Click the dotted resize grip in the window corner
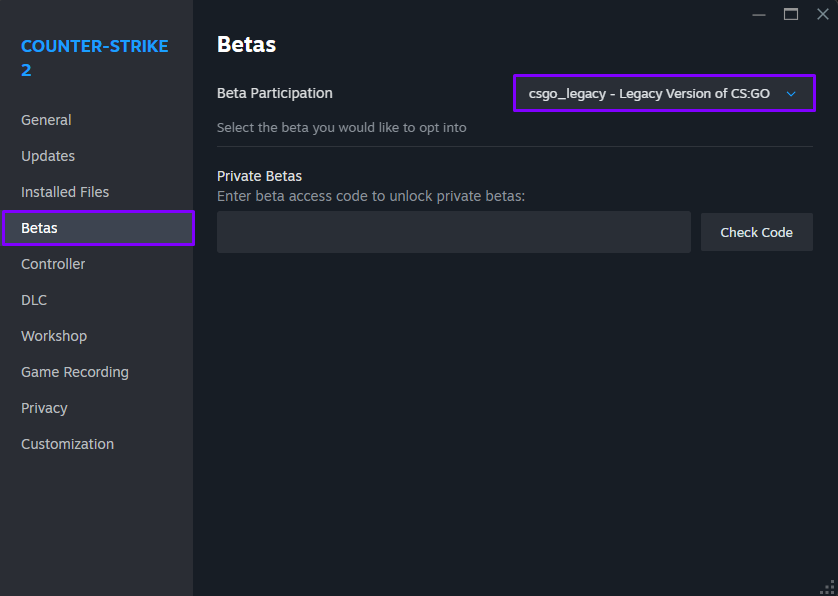The width and height of the screenshot is (838, 596). 827,587
